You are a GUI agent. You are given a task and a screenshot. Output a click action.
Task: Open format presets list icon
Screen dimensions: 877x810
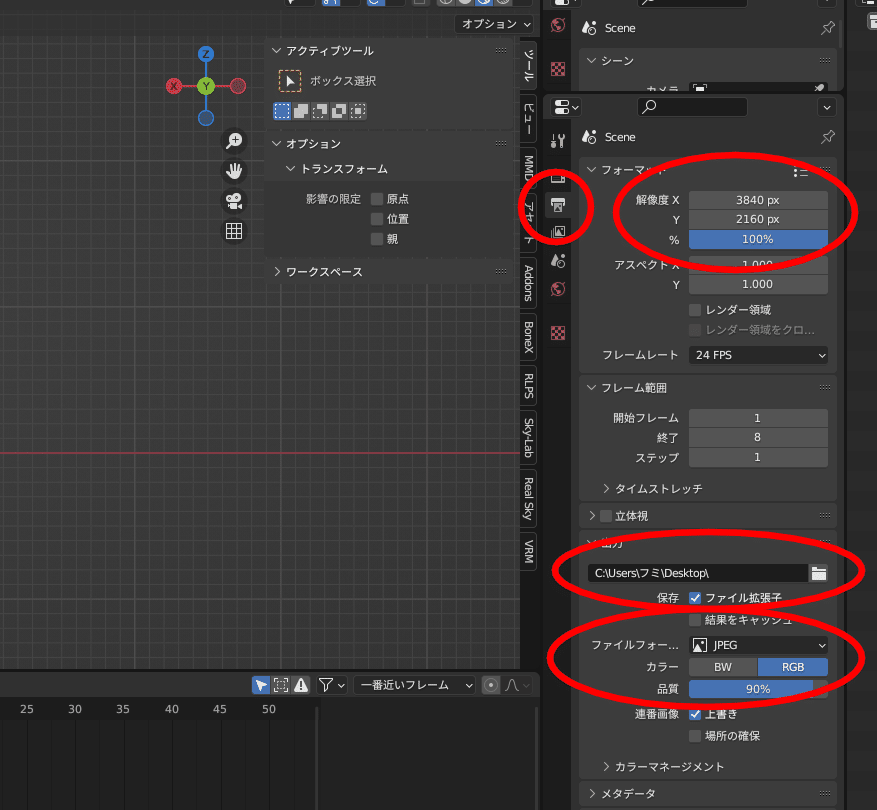[x=800, y=172]
